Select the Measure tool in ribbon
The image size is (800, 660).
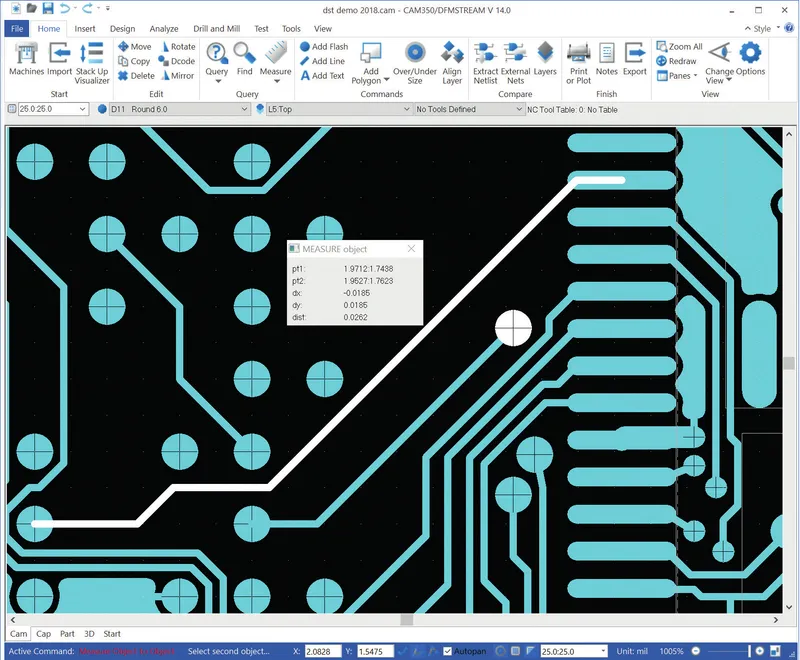click(x=276, y=62)
